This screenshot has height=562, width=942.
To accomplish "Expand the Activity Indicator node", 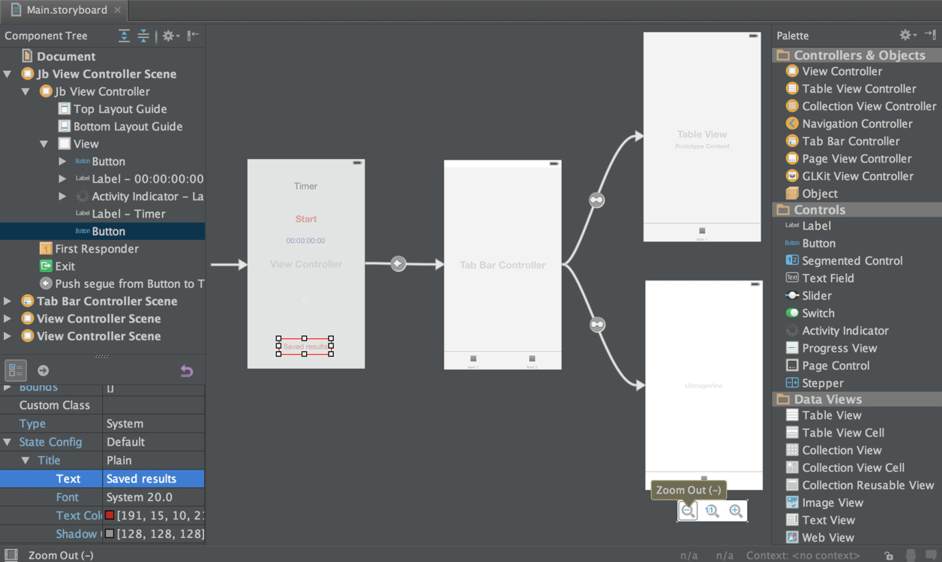I will click(62, 196).
